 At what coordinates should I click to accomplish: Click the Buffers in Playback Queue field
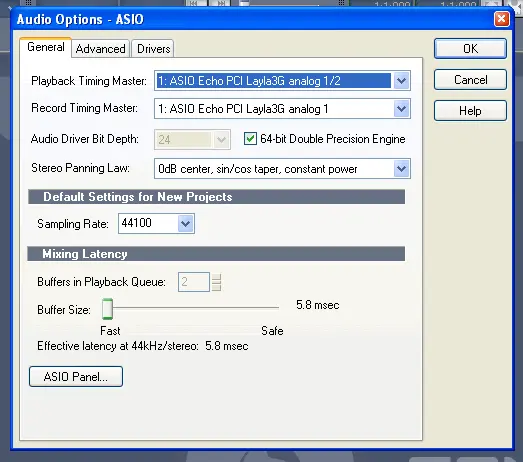(x=193, y=282)
